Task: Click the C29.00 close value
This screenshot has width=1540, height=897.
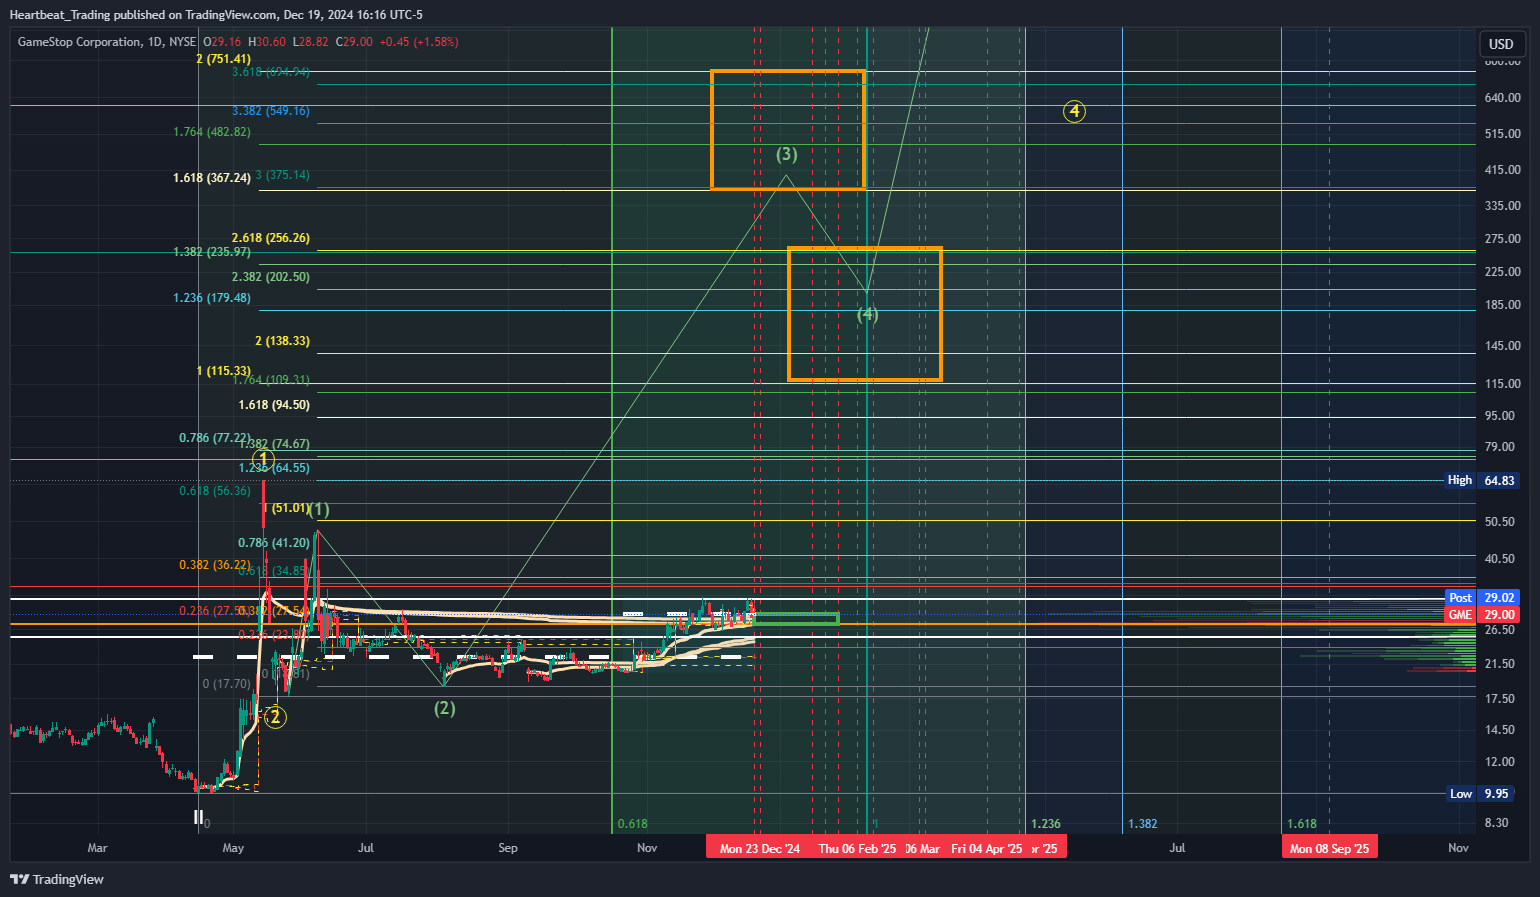Action: (354, 42)
